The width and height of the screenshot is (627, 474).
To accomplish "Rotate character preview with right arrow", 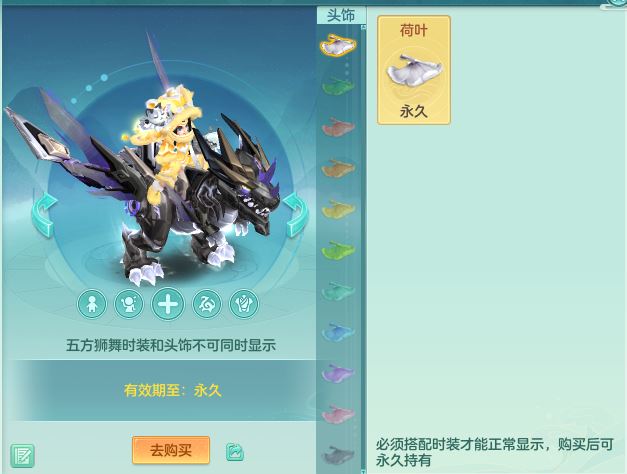I will (x=296, y=215).
